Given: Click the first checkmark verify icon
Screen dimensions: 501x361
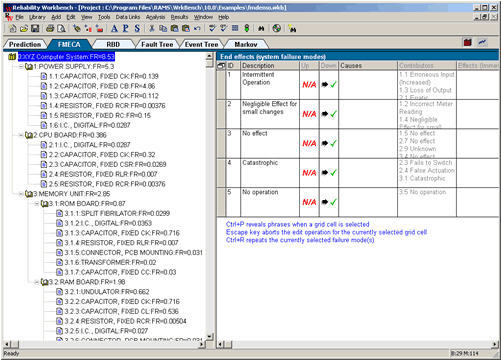Looking at the screenshot, I should click(212, 29).
